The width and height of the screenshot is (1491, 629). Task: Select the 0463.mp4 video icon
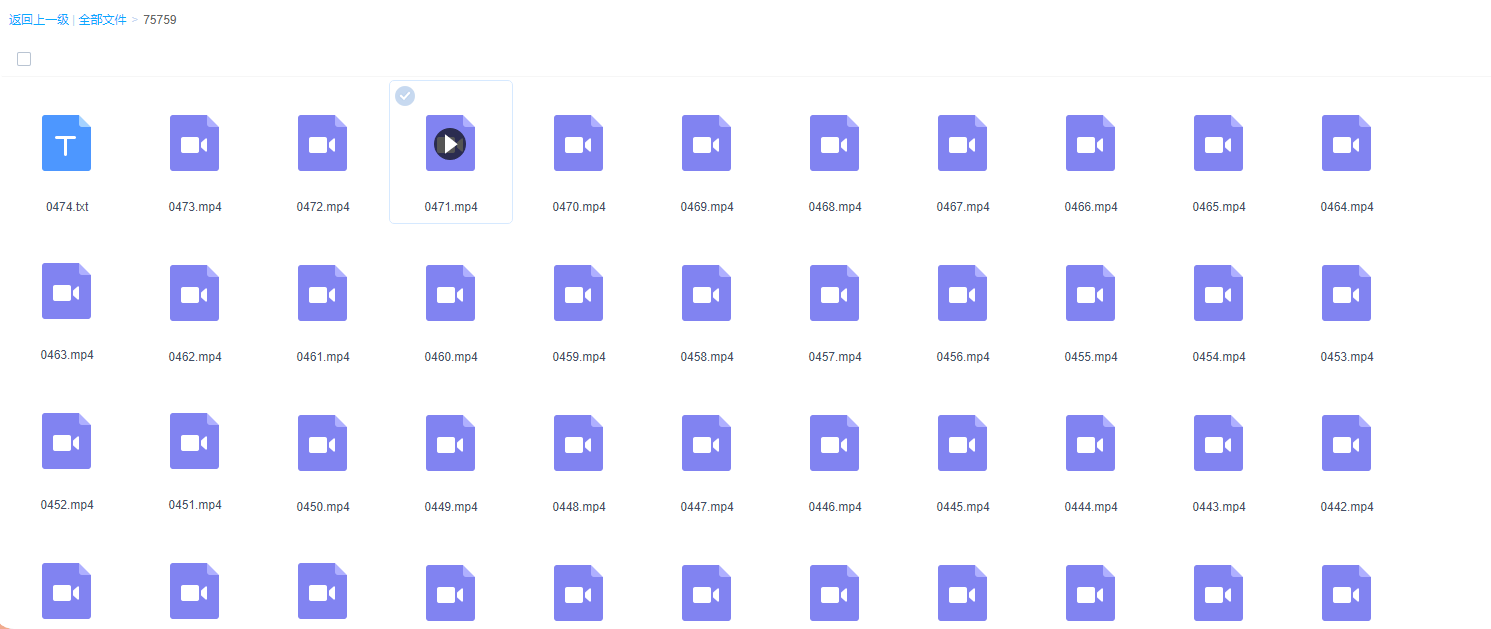pos(66,291)
